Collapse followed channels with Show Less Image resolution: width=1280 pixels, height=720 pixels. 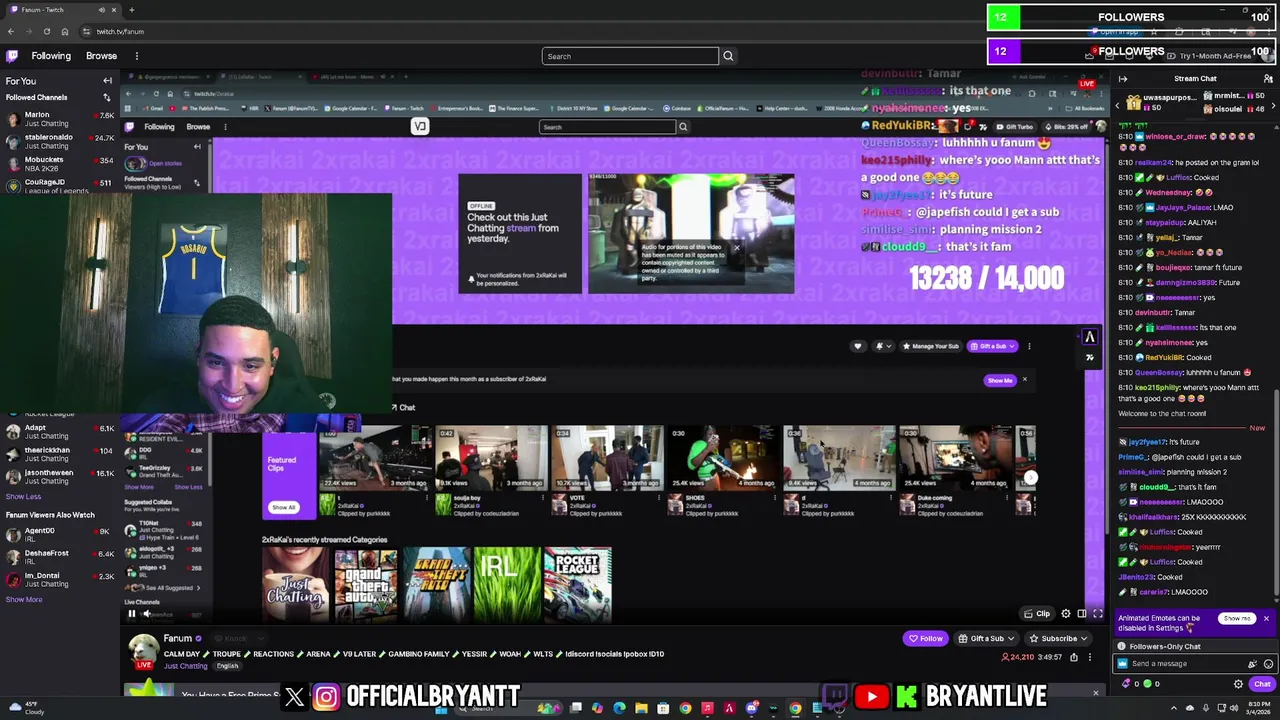pyautogui.click(x=23, y=496)
